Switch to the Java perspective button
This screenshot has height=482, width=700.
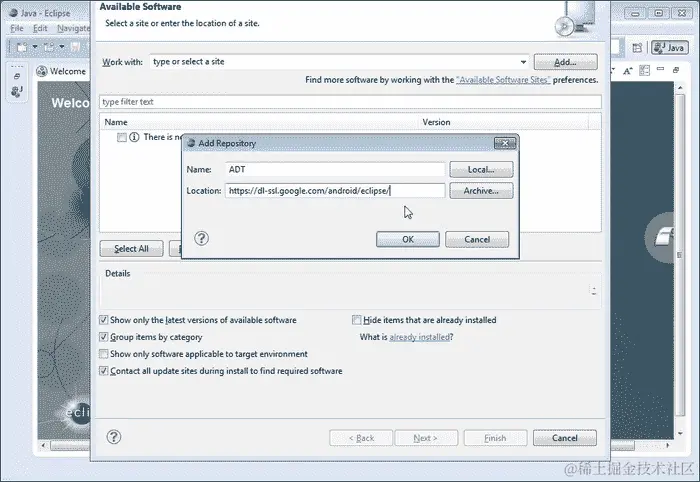click(x=670, y=48)
